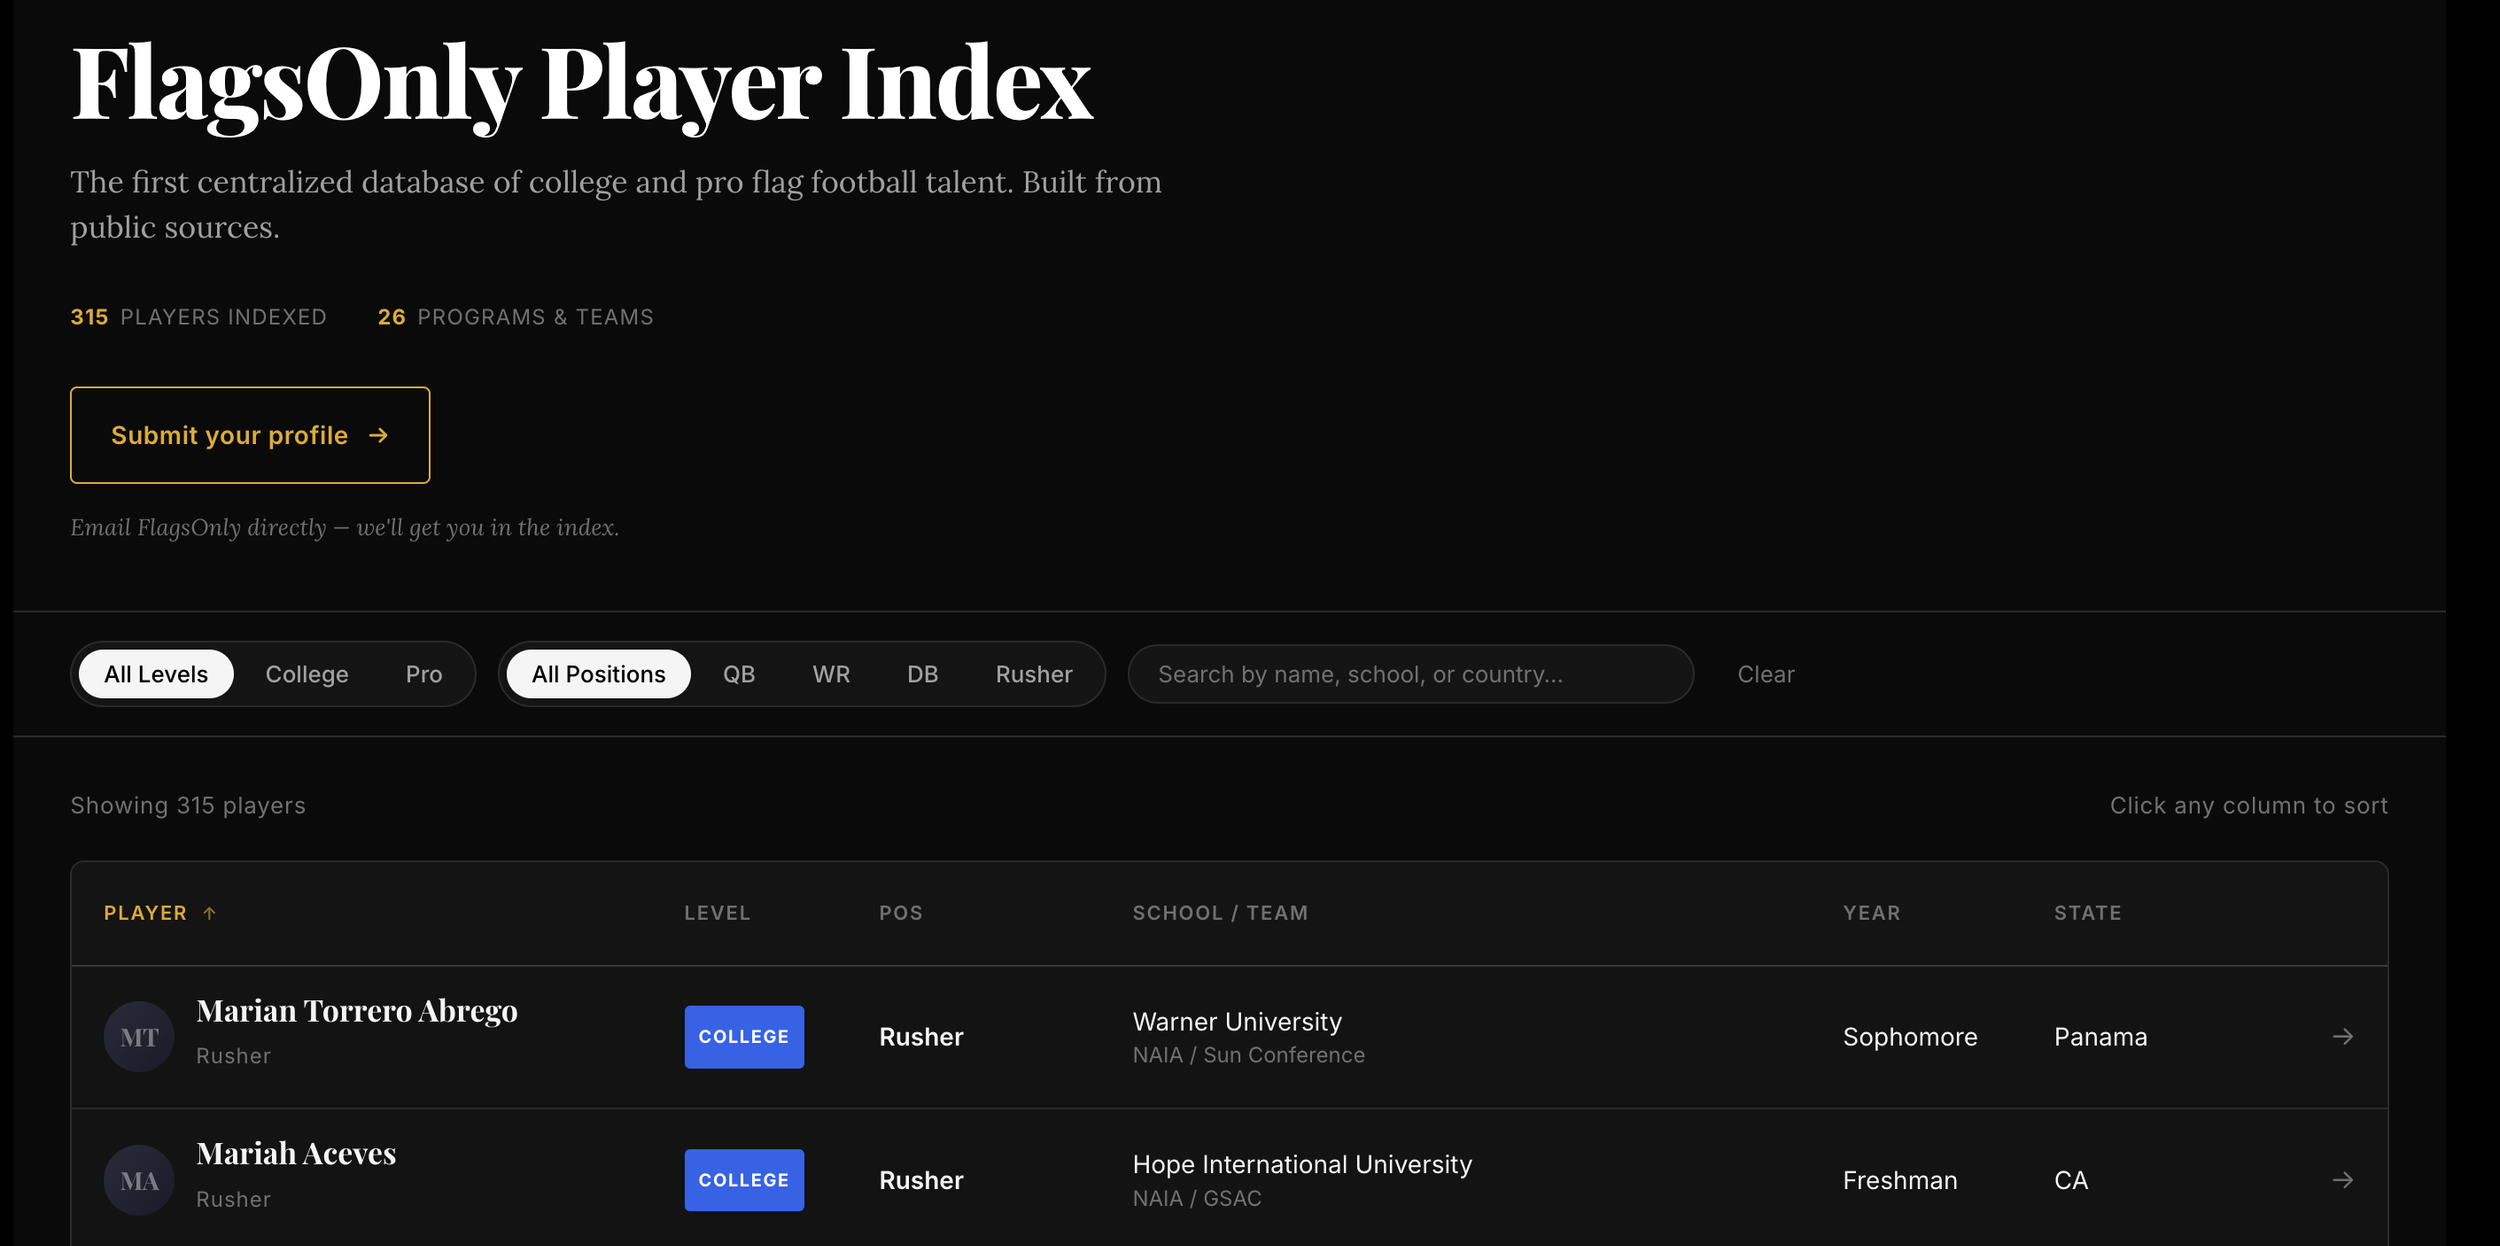Open Mariah Aceves's profile arrow
Viewport: 2500px width, 1246px height.
tap(2342, 1180)
